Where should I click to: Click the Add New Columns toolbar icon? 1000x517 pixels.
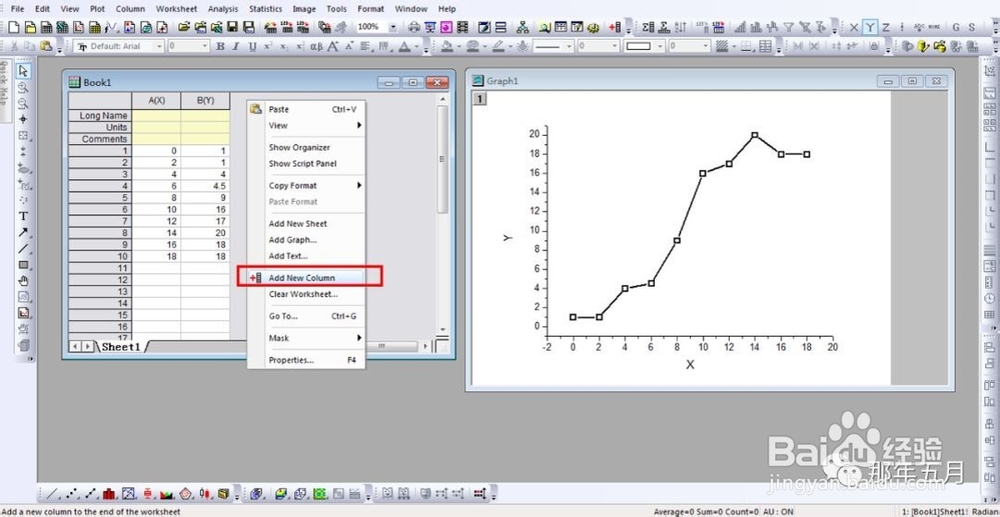pyautogui.click(x=615, y=27)
